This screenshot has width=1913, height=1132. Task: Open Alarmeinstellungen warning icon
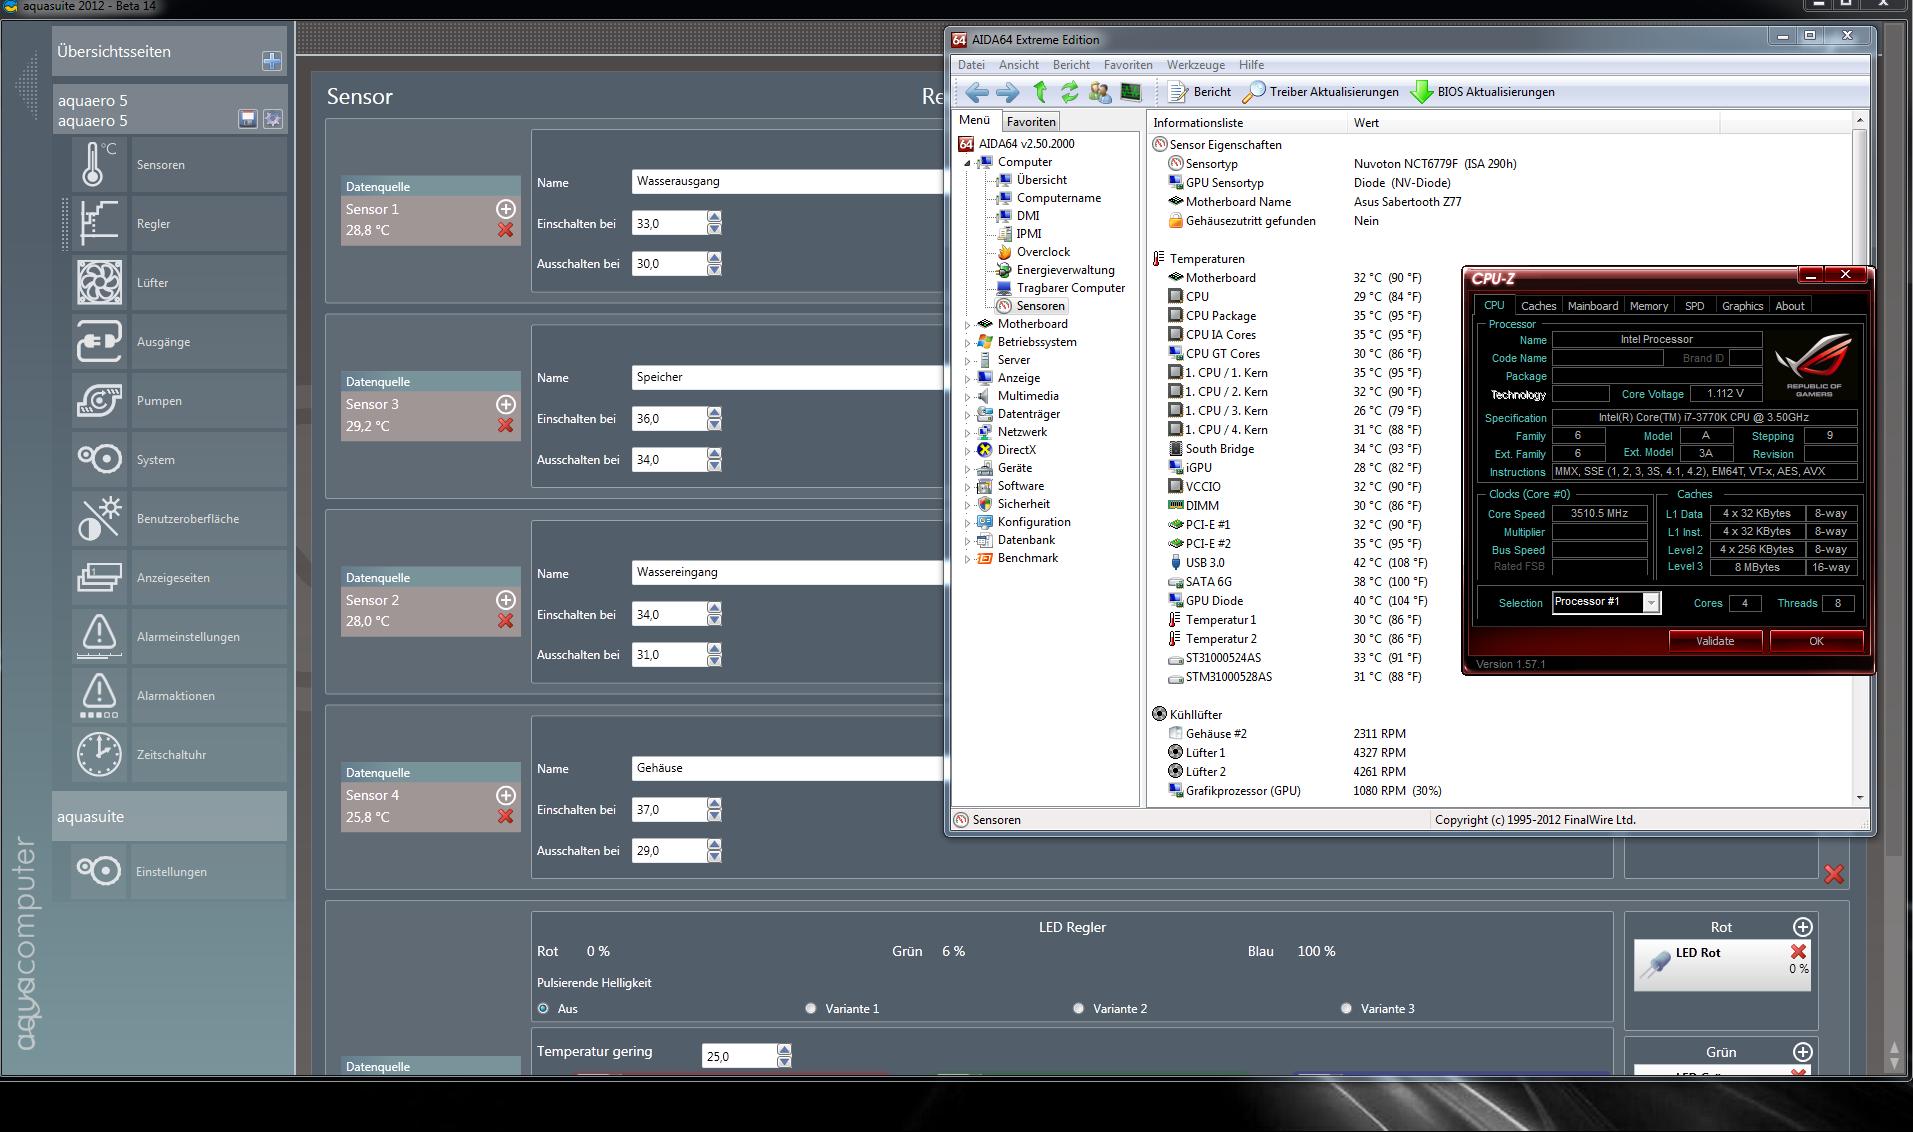[99, 637]
